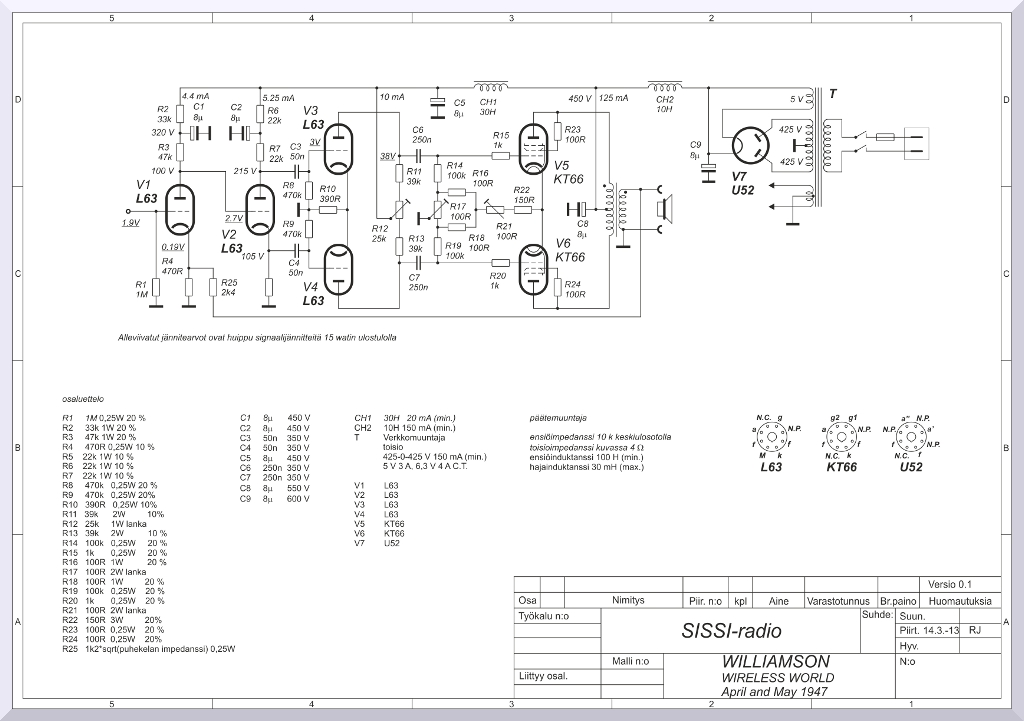Screen dimensions: 1024x721
Task: Click the V1 L63 input tube symbol
Action: (x=180, y=210)
